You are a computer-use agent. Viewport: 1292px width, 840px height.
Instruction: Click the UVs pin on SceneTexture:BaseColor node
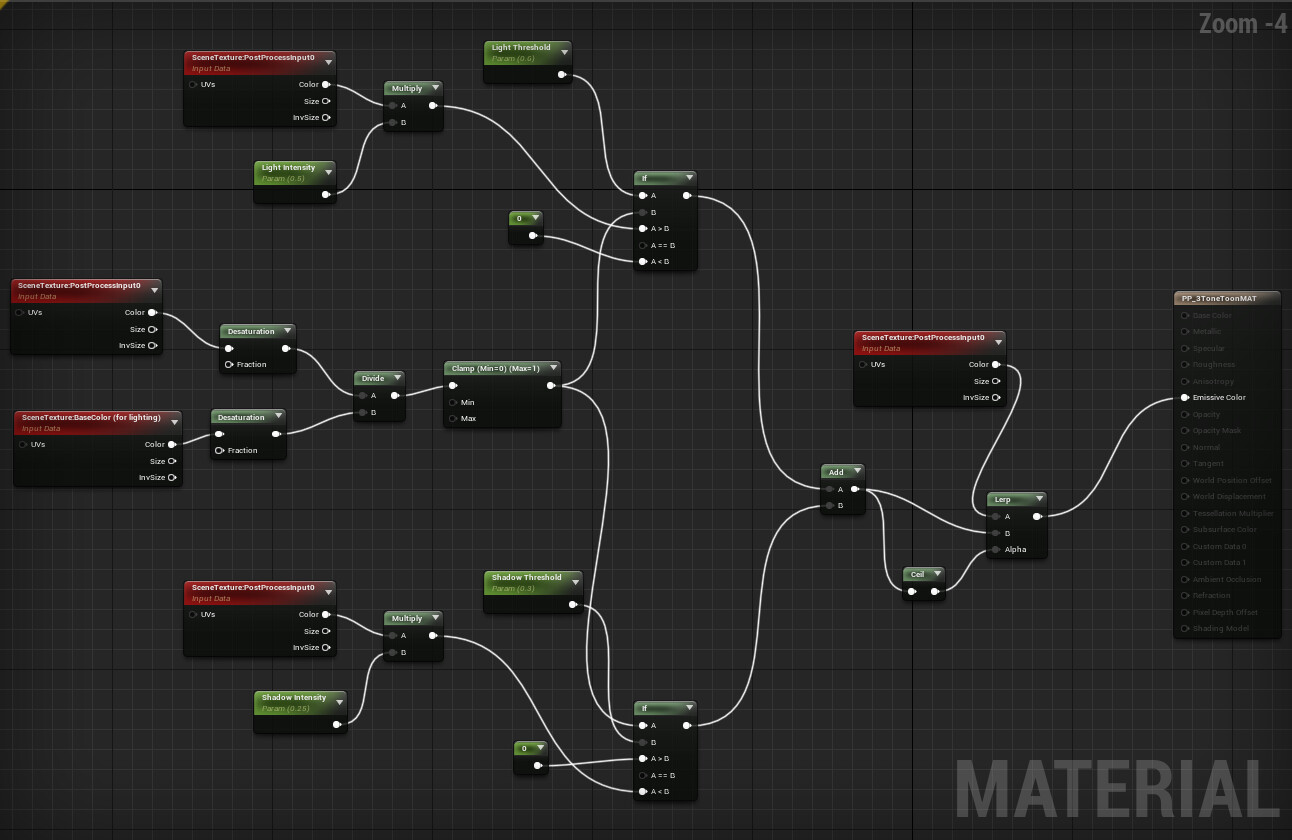point(23,444)
